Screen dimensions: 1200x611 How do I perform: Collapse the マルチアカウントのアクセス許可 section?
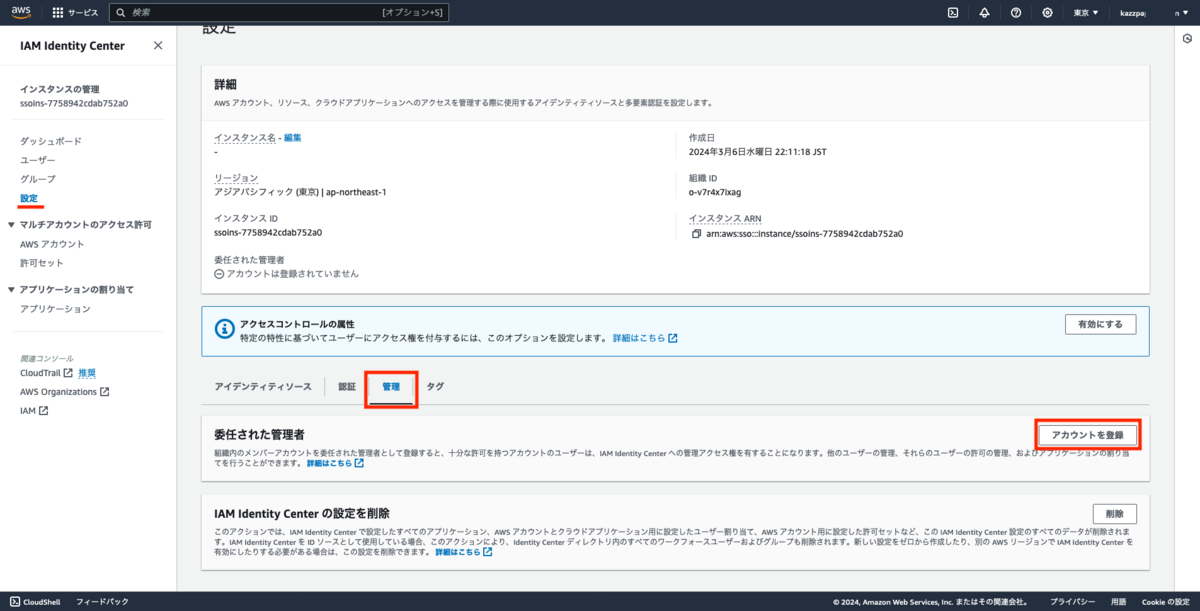tap(11, 225)
